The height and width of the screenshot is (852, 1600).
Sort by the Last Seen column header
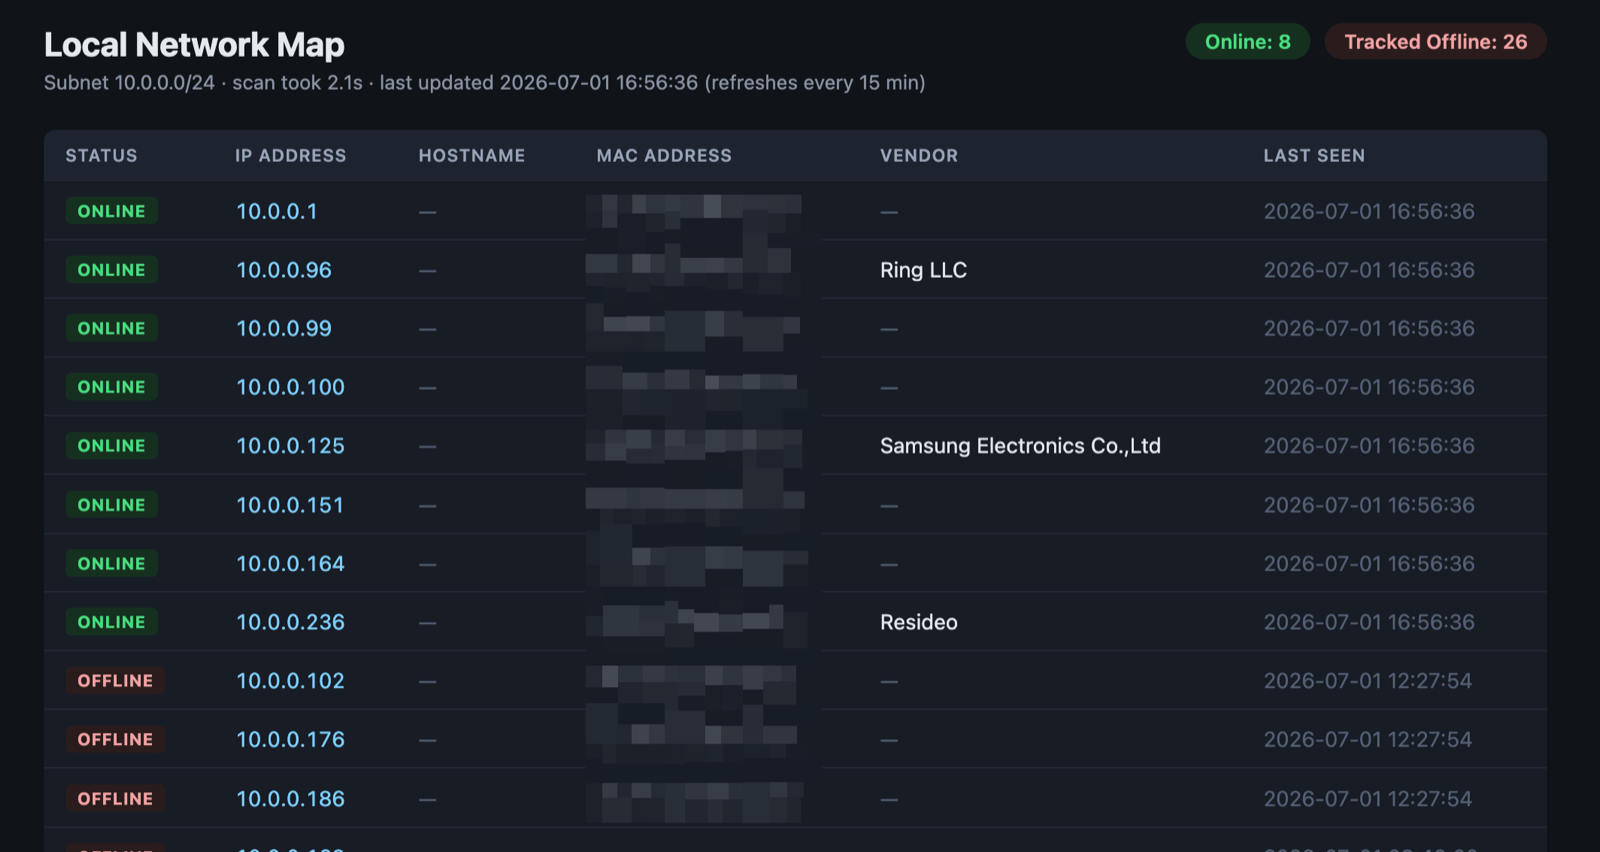pyautogui.click(x=1314, y=156)
